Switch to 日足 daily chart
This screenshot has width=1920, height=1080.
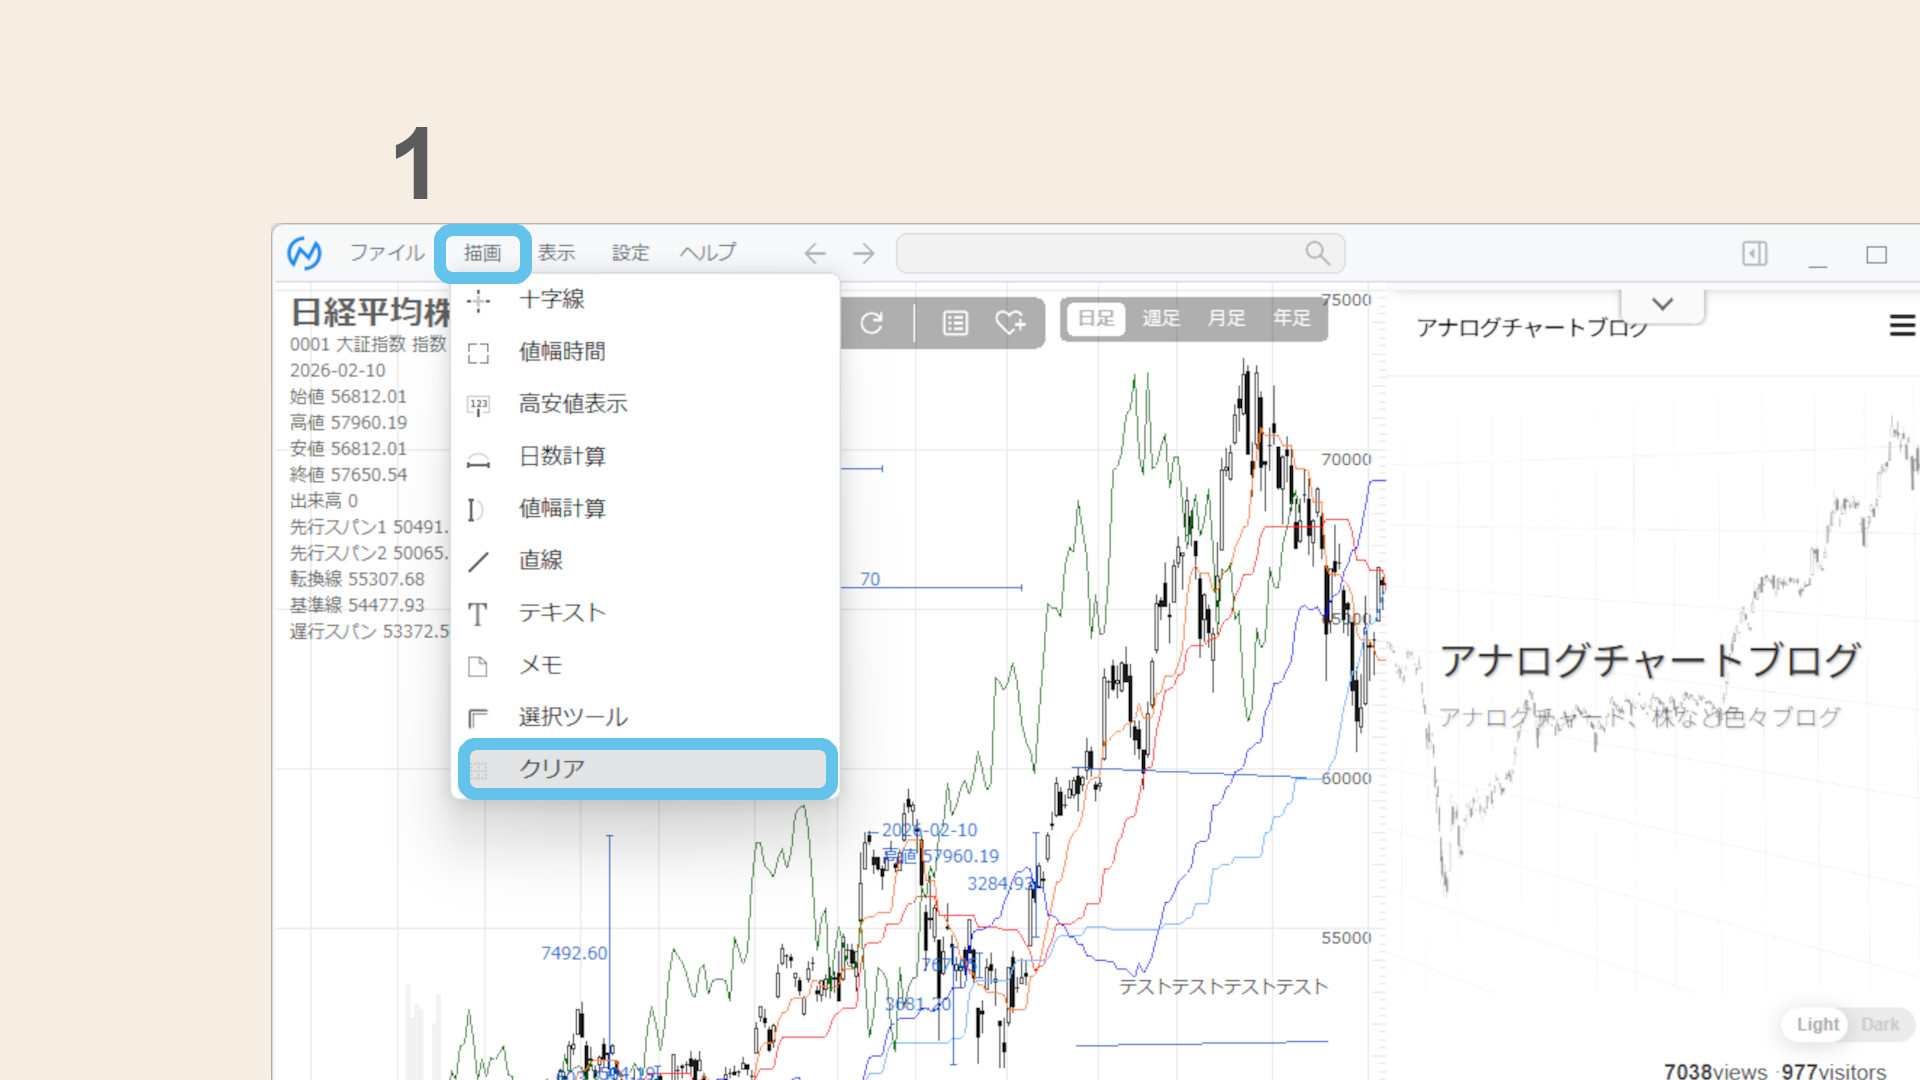(x=1096, y=318)
